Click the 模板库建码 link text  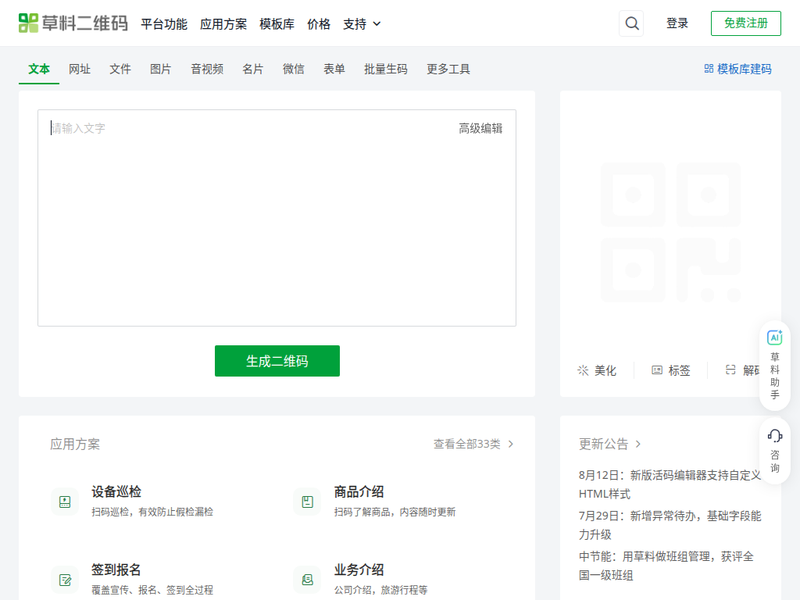click(x=744, y=69)
